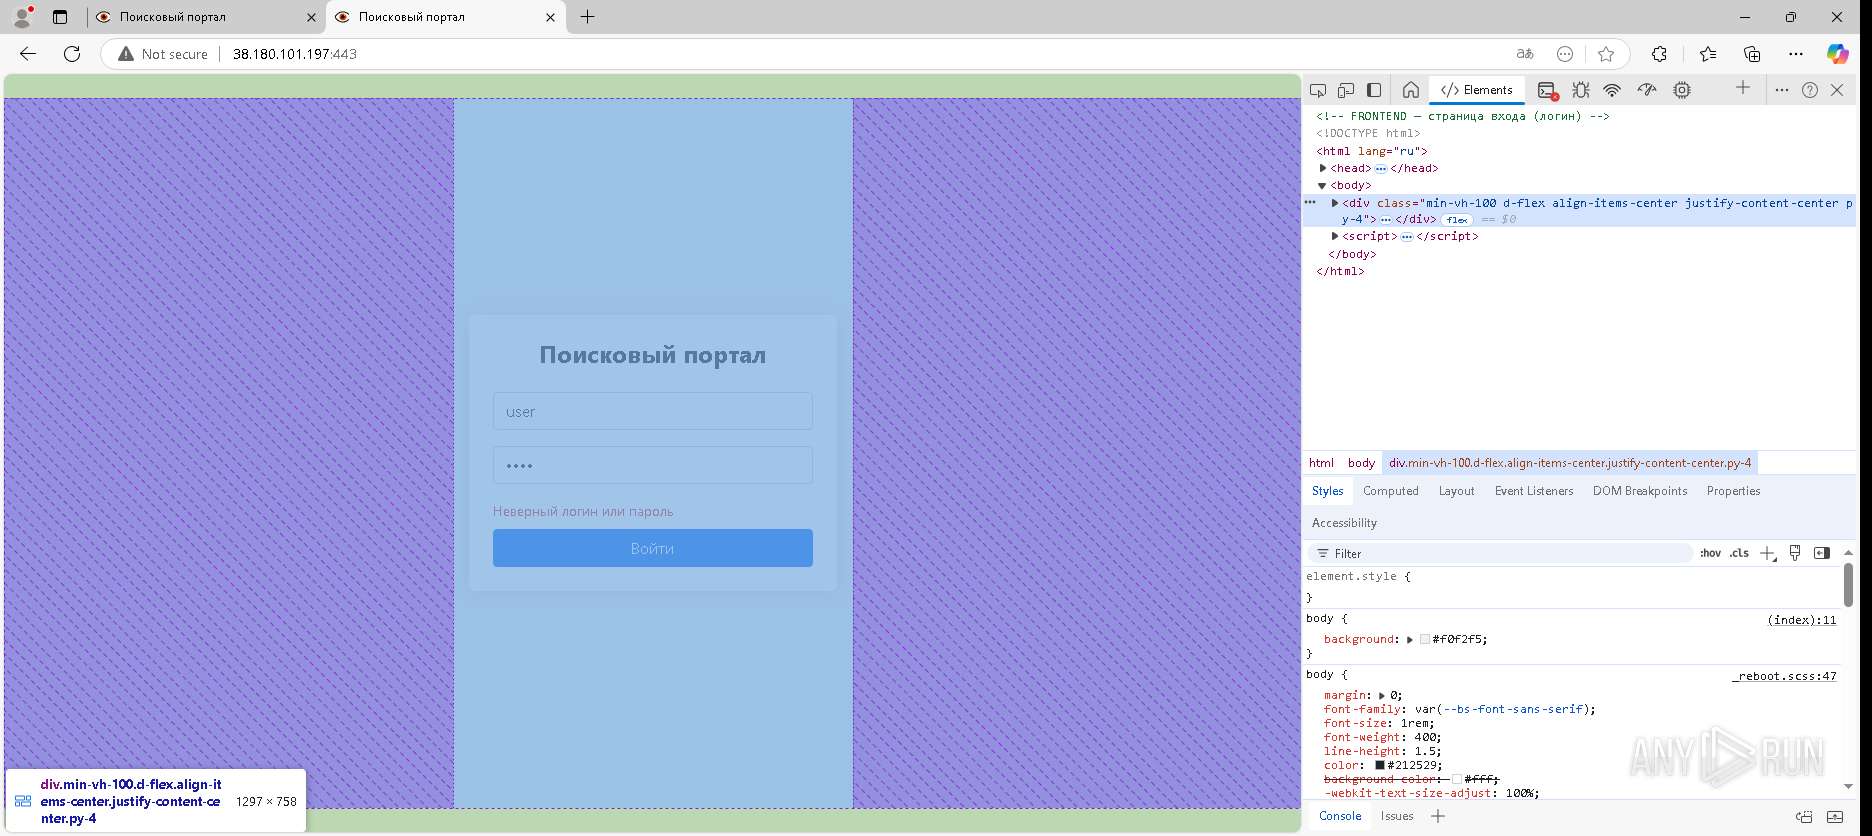Close the DevTools panel
Viewport: 1872px width, 836px height.
coord(1837,90)
